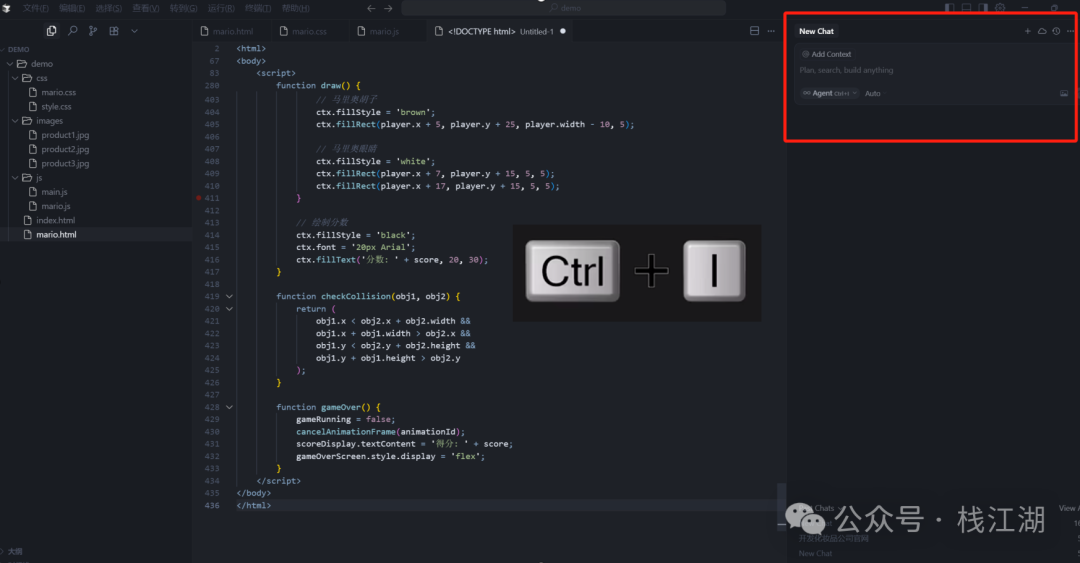
Task: Click the Cursor app logo
Action: [x=7, y=8]
